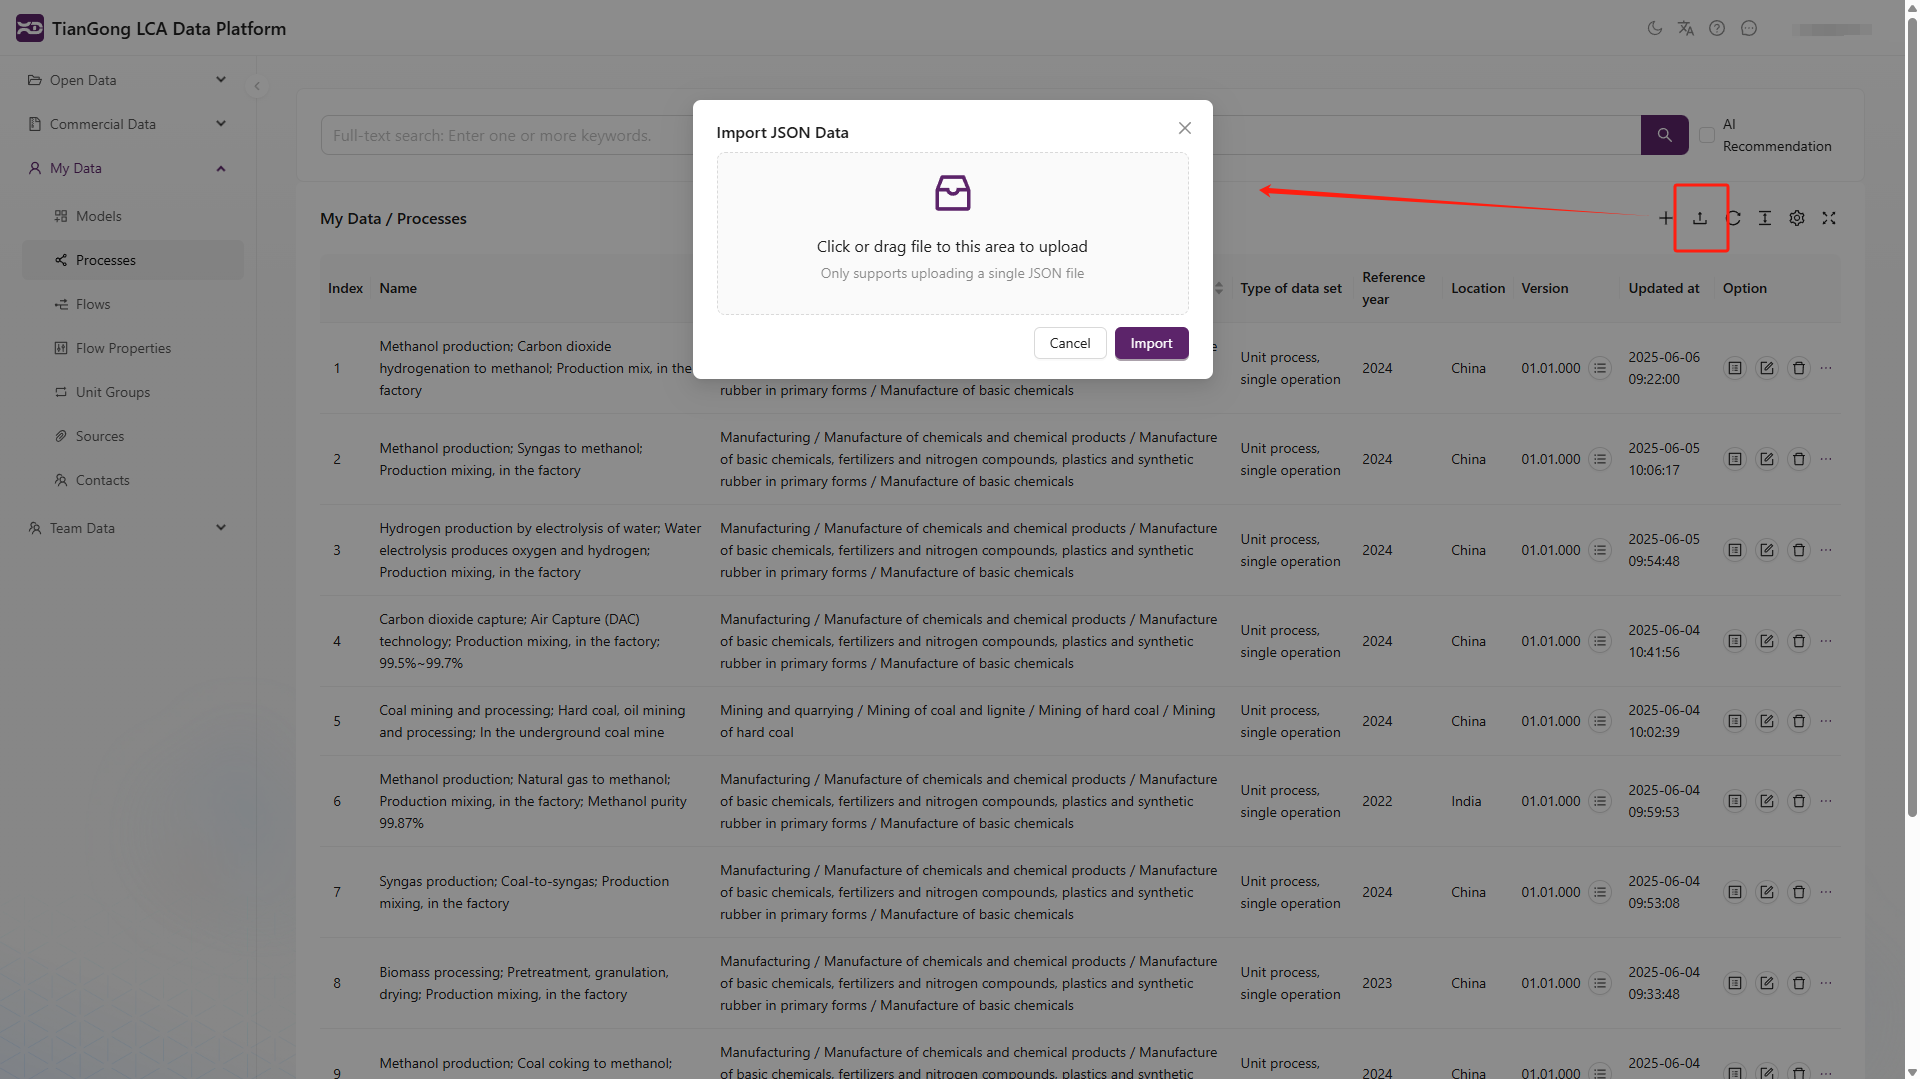
Task: Select Unit Groups in sidebar
Action: pyautogui.click(x=112, y=392)
